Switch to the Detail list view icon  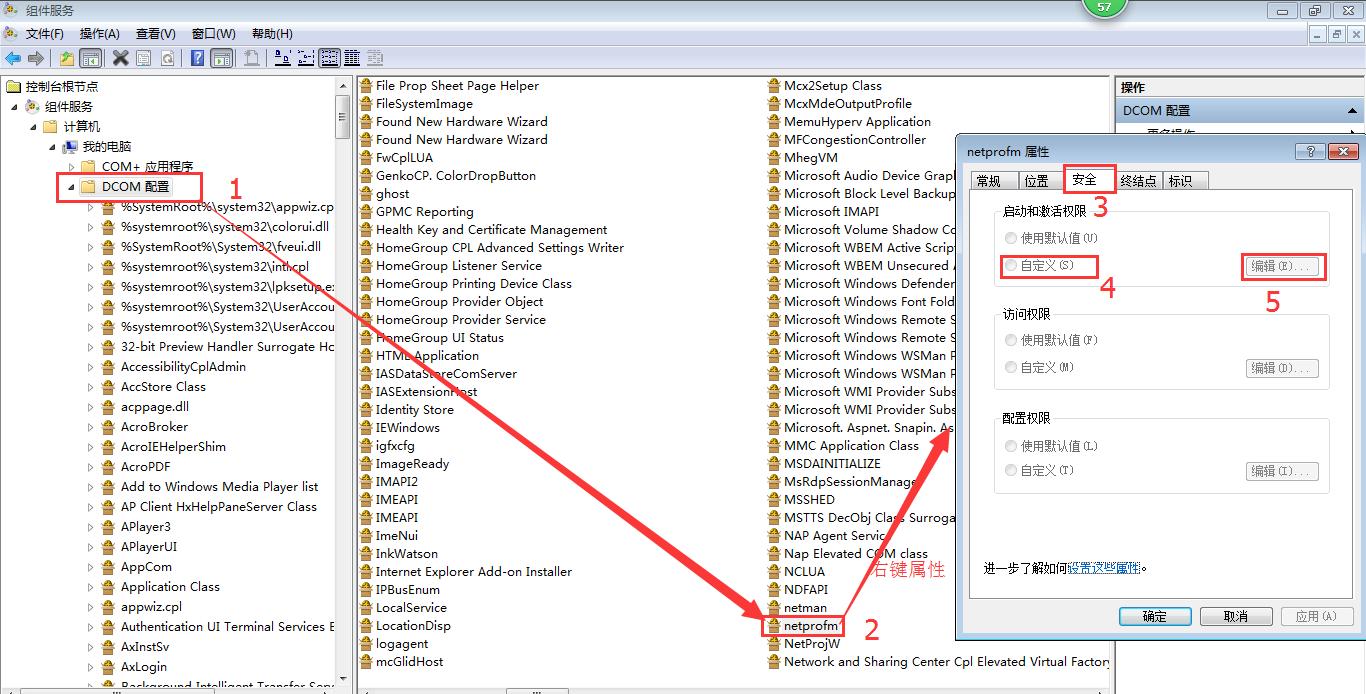352,58
